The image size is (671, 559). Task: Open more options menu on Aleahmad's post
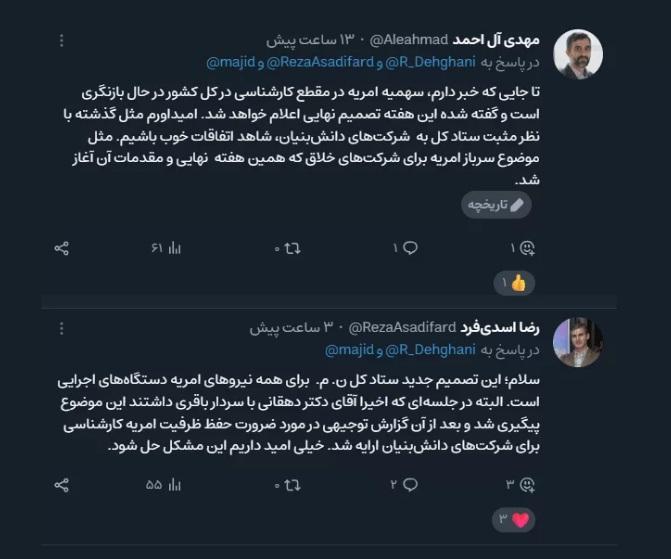pos(62,40)
